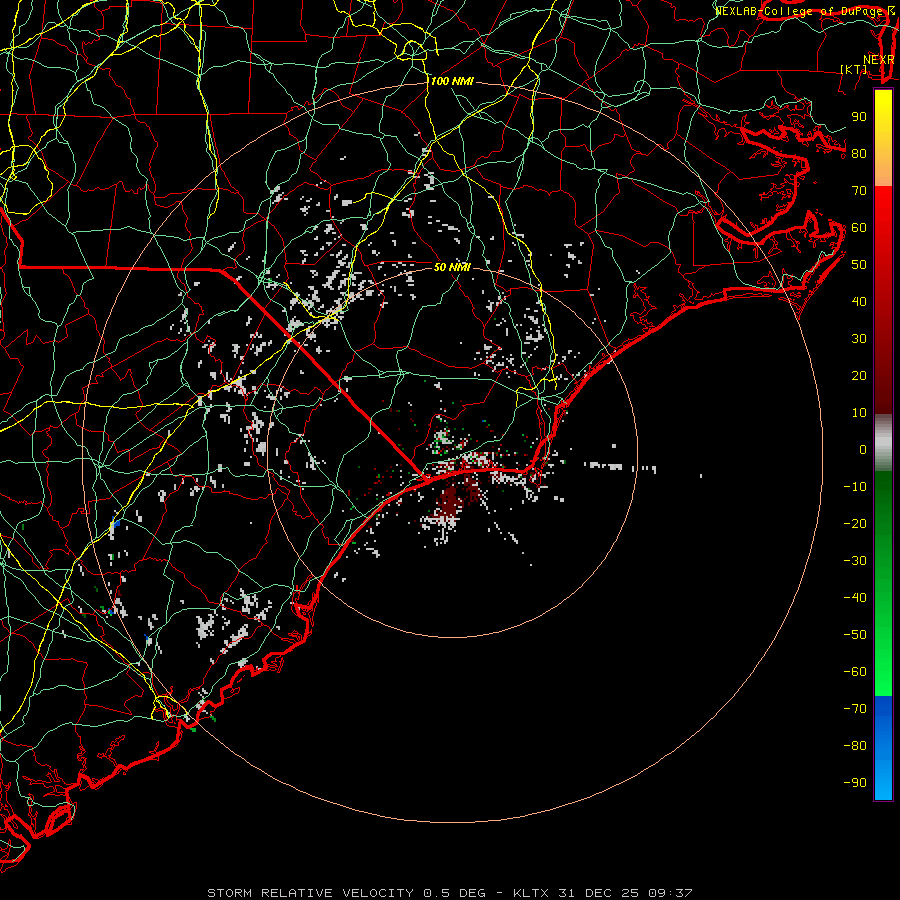Viewport: 900px width, 900px height.
Task: Click the '31 DEC 25 09:37' timestamp
Action: (625, 893)
